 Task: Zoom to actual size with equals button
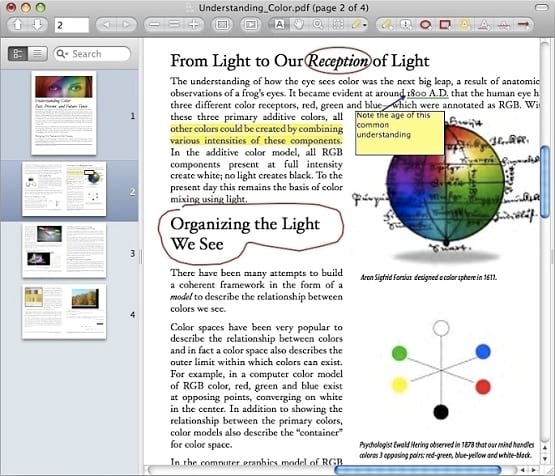(174, 24)
